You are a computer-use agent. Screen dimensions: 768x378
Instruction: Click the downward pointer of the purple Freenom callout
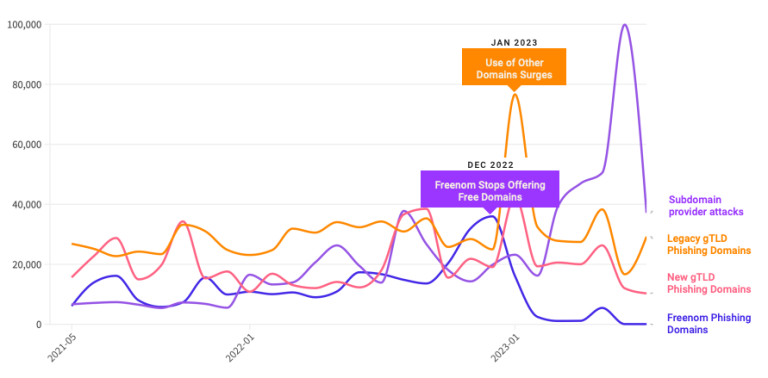tap(490, 210)
